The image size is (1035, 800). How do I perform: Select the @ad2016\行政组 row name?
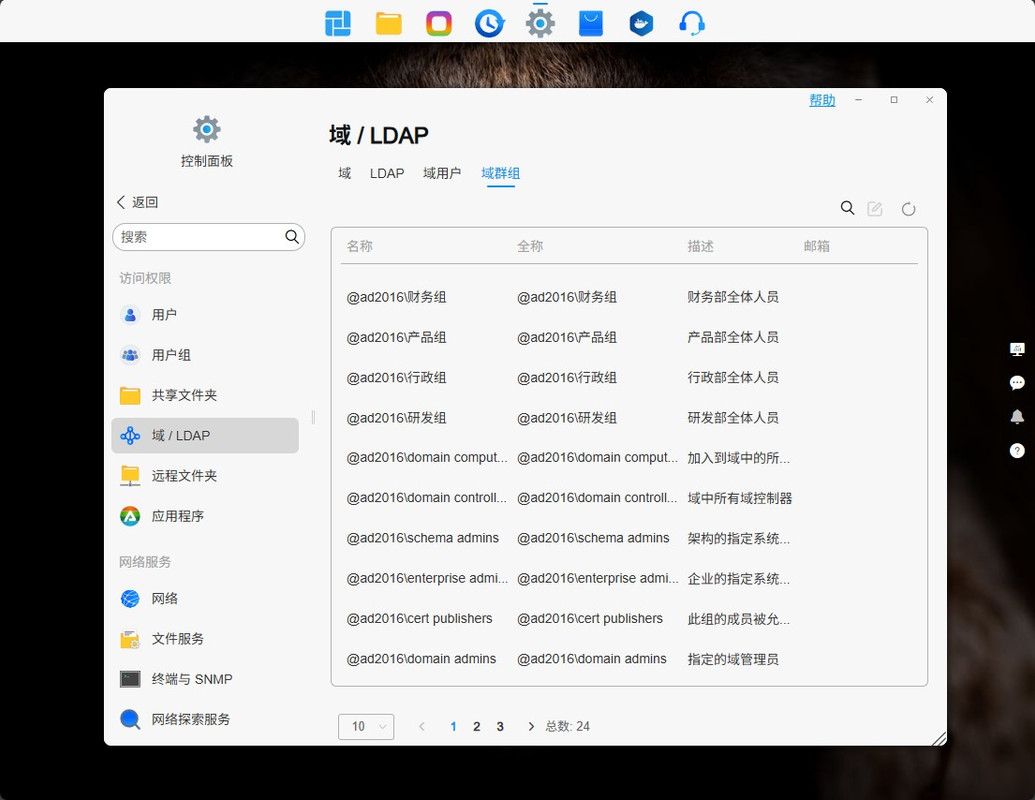(396, 378)
